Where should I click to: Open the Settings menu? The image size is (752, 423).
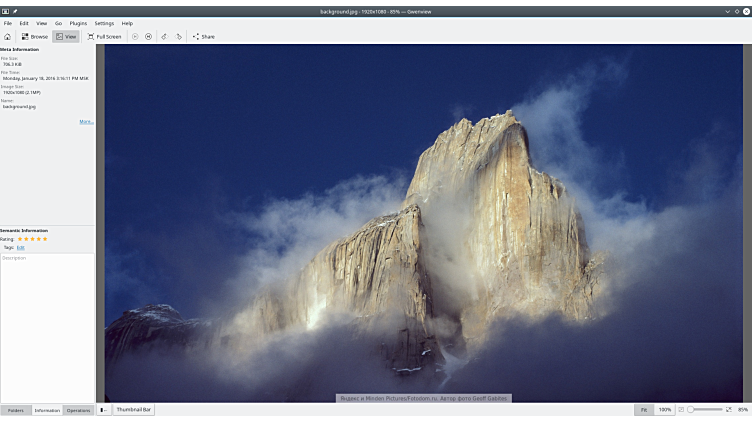[x=104, y=23]
